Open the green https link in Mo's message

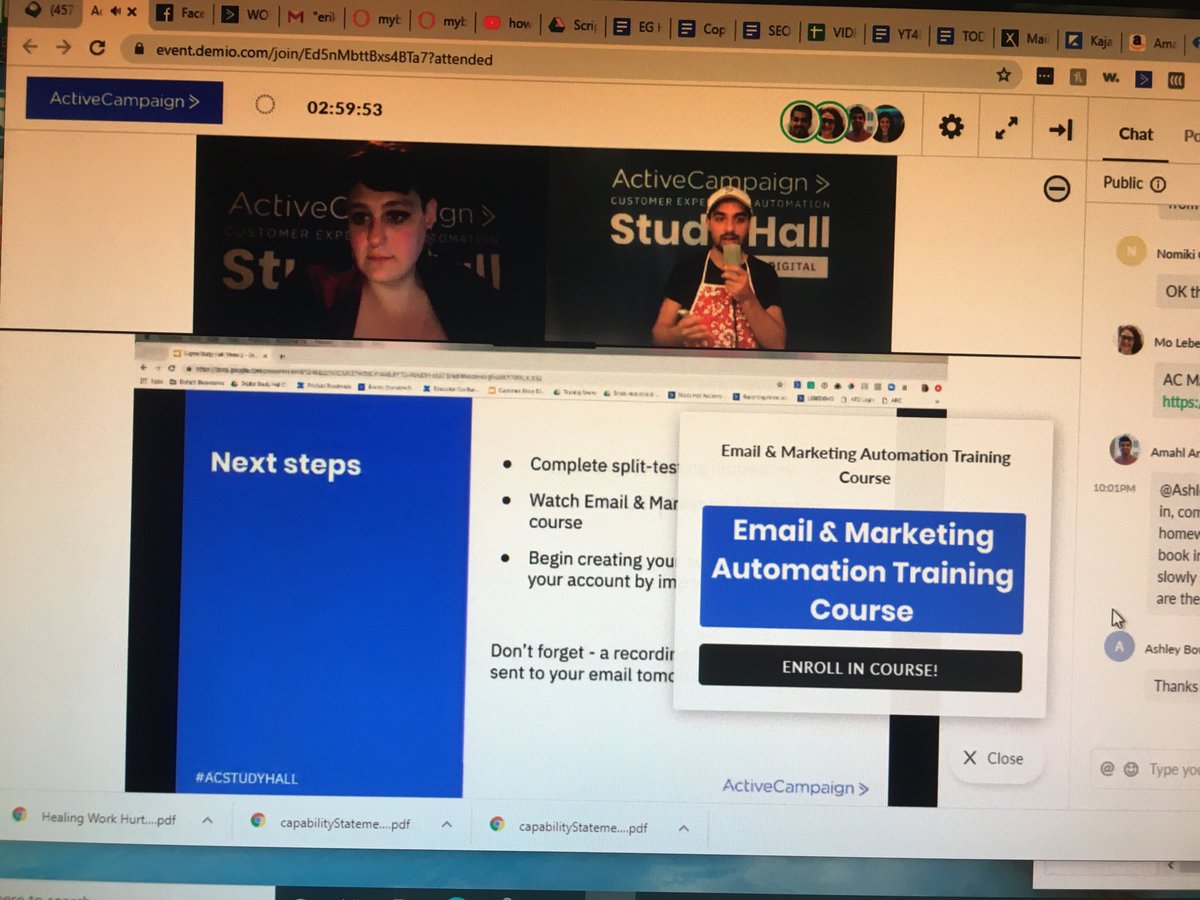click(1180, 402)
